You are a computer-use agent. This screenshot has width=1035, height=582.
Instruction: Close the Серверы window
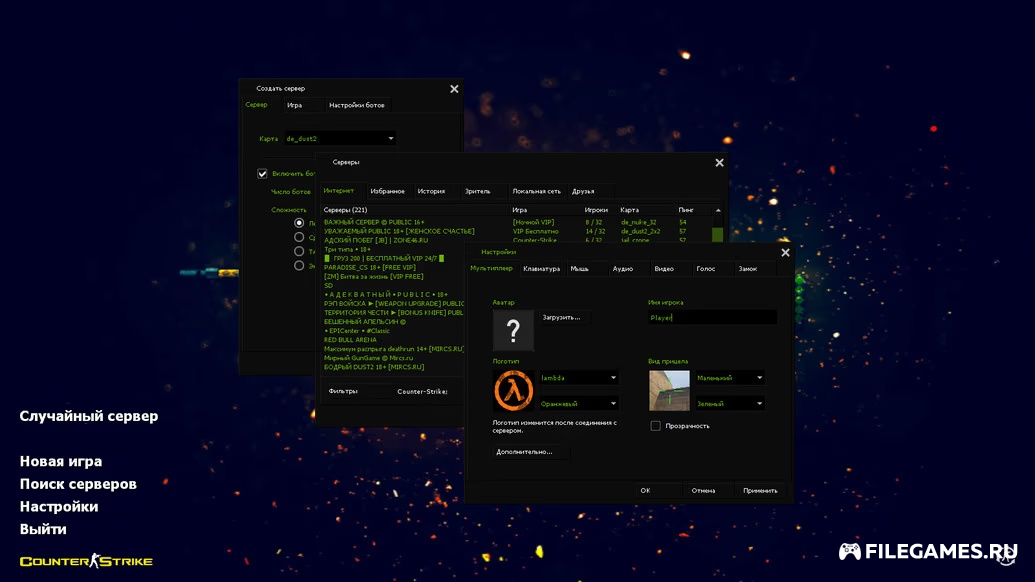tap(719, 163)
